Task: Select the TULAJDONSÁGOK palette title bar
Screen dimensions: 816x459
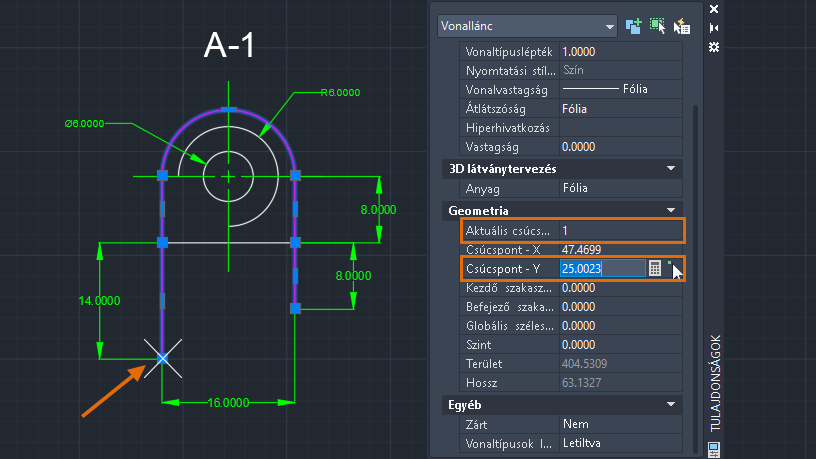Action: [715, 383]
